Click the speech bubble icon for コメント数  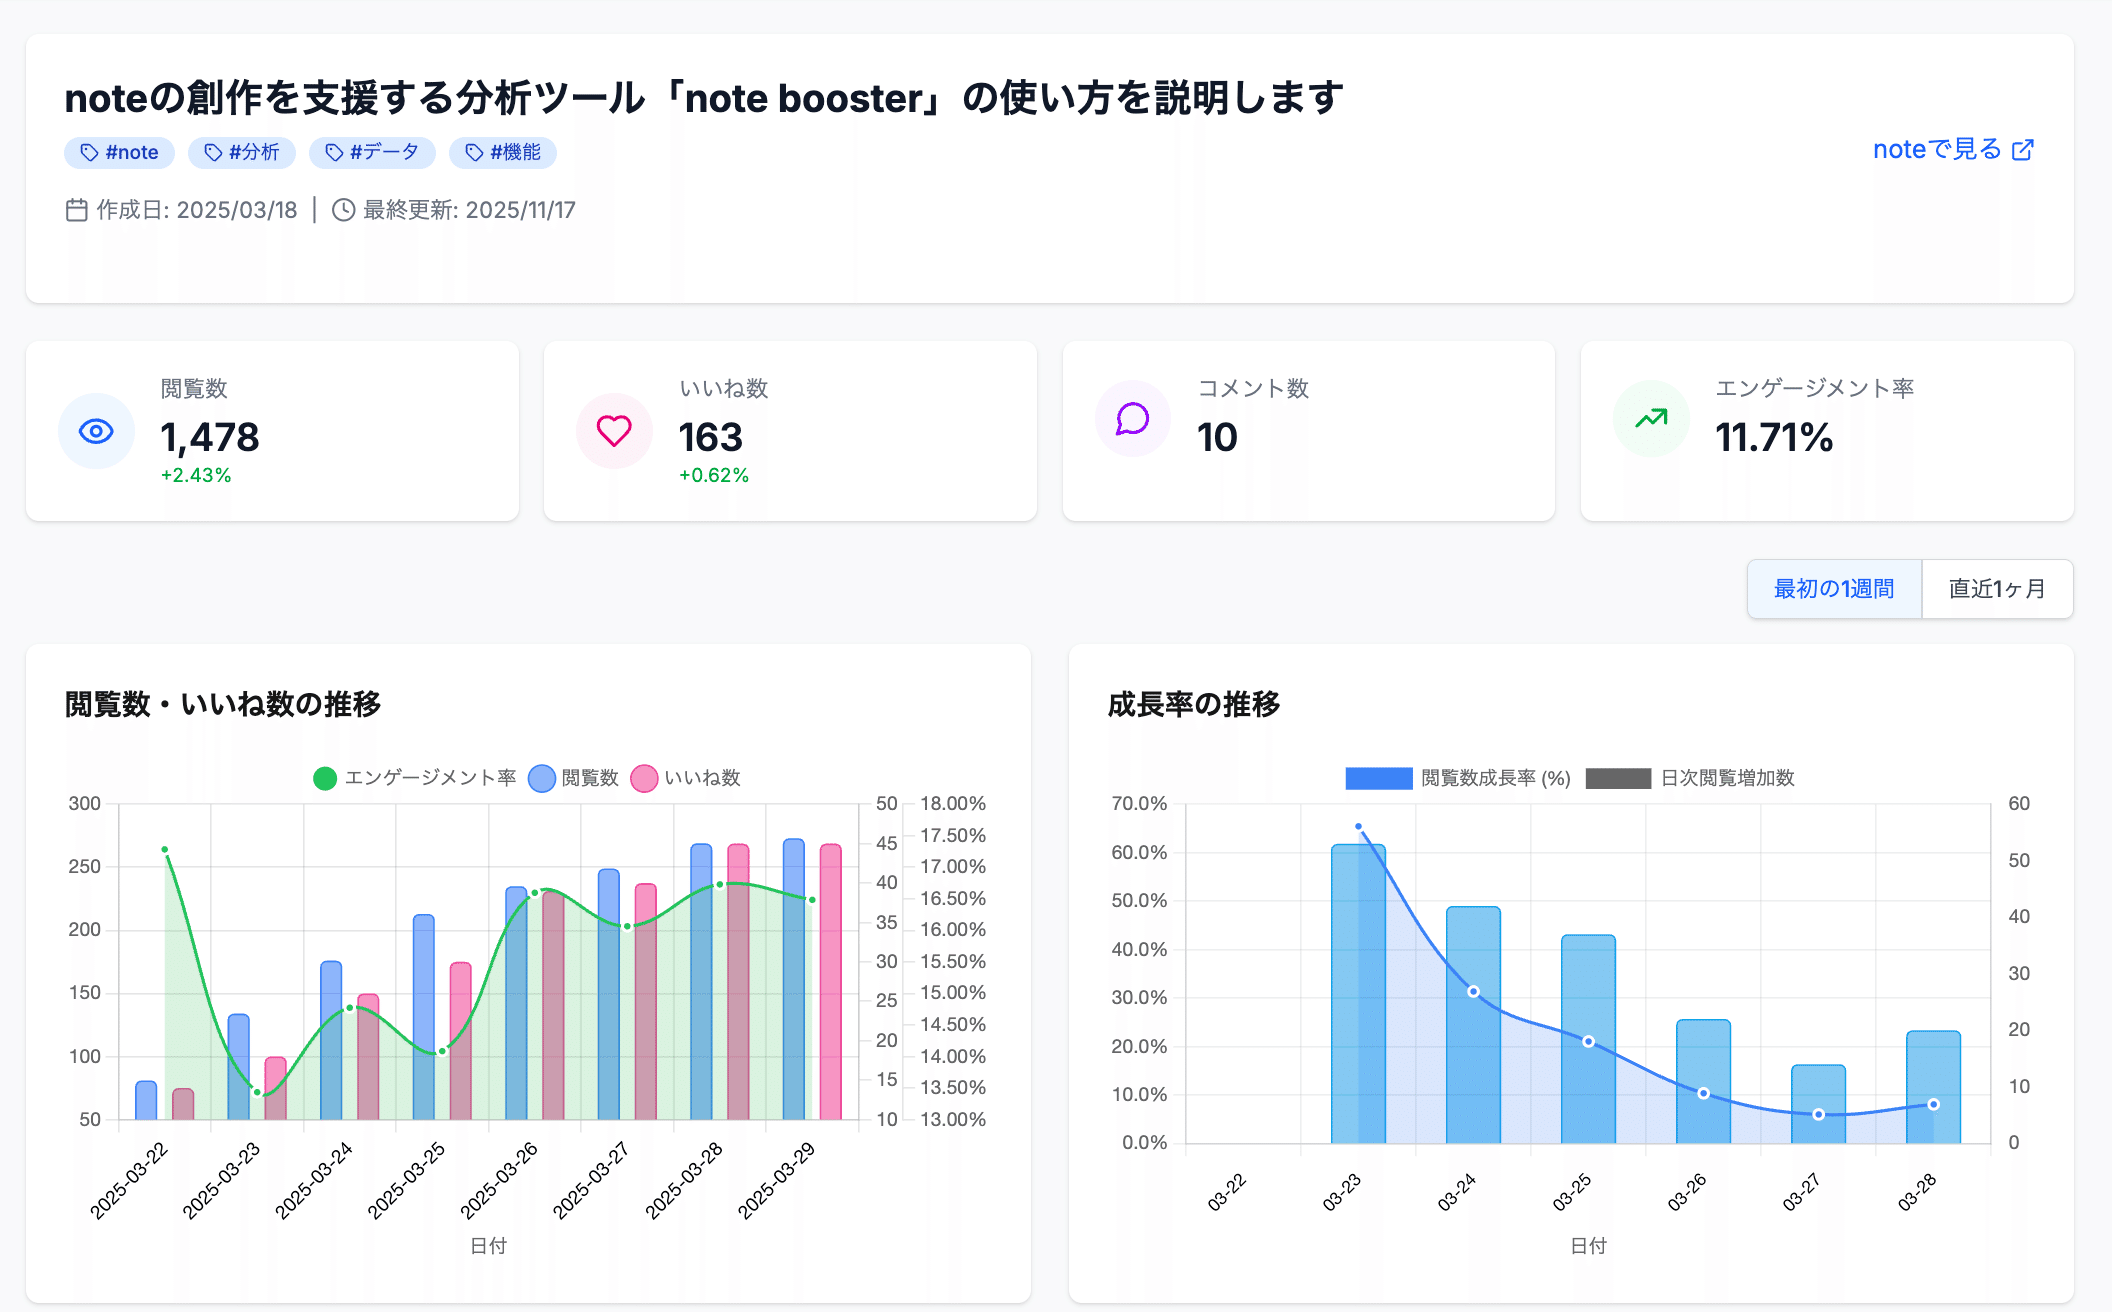(x=1132, y=419)
